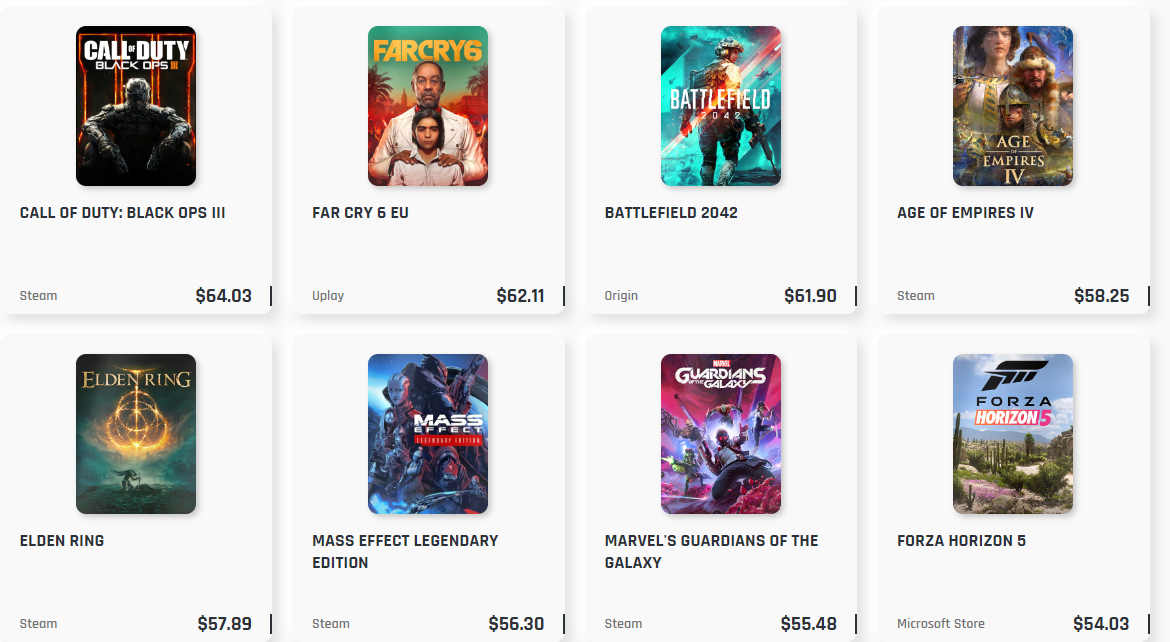Select Mass Effect Legendary Edition cover art

[428, 434]
